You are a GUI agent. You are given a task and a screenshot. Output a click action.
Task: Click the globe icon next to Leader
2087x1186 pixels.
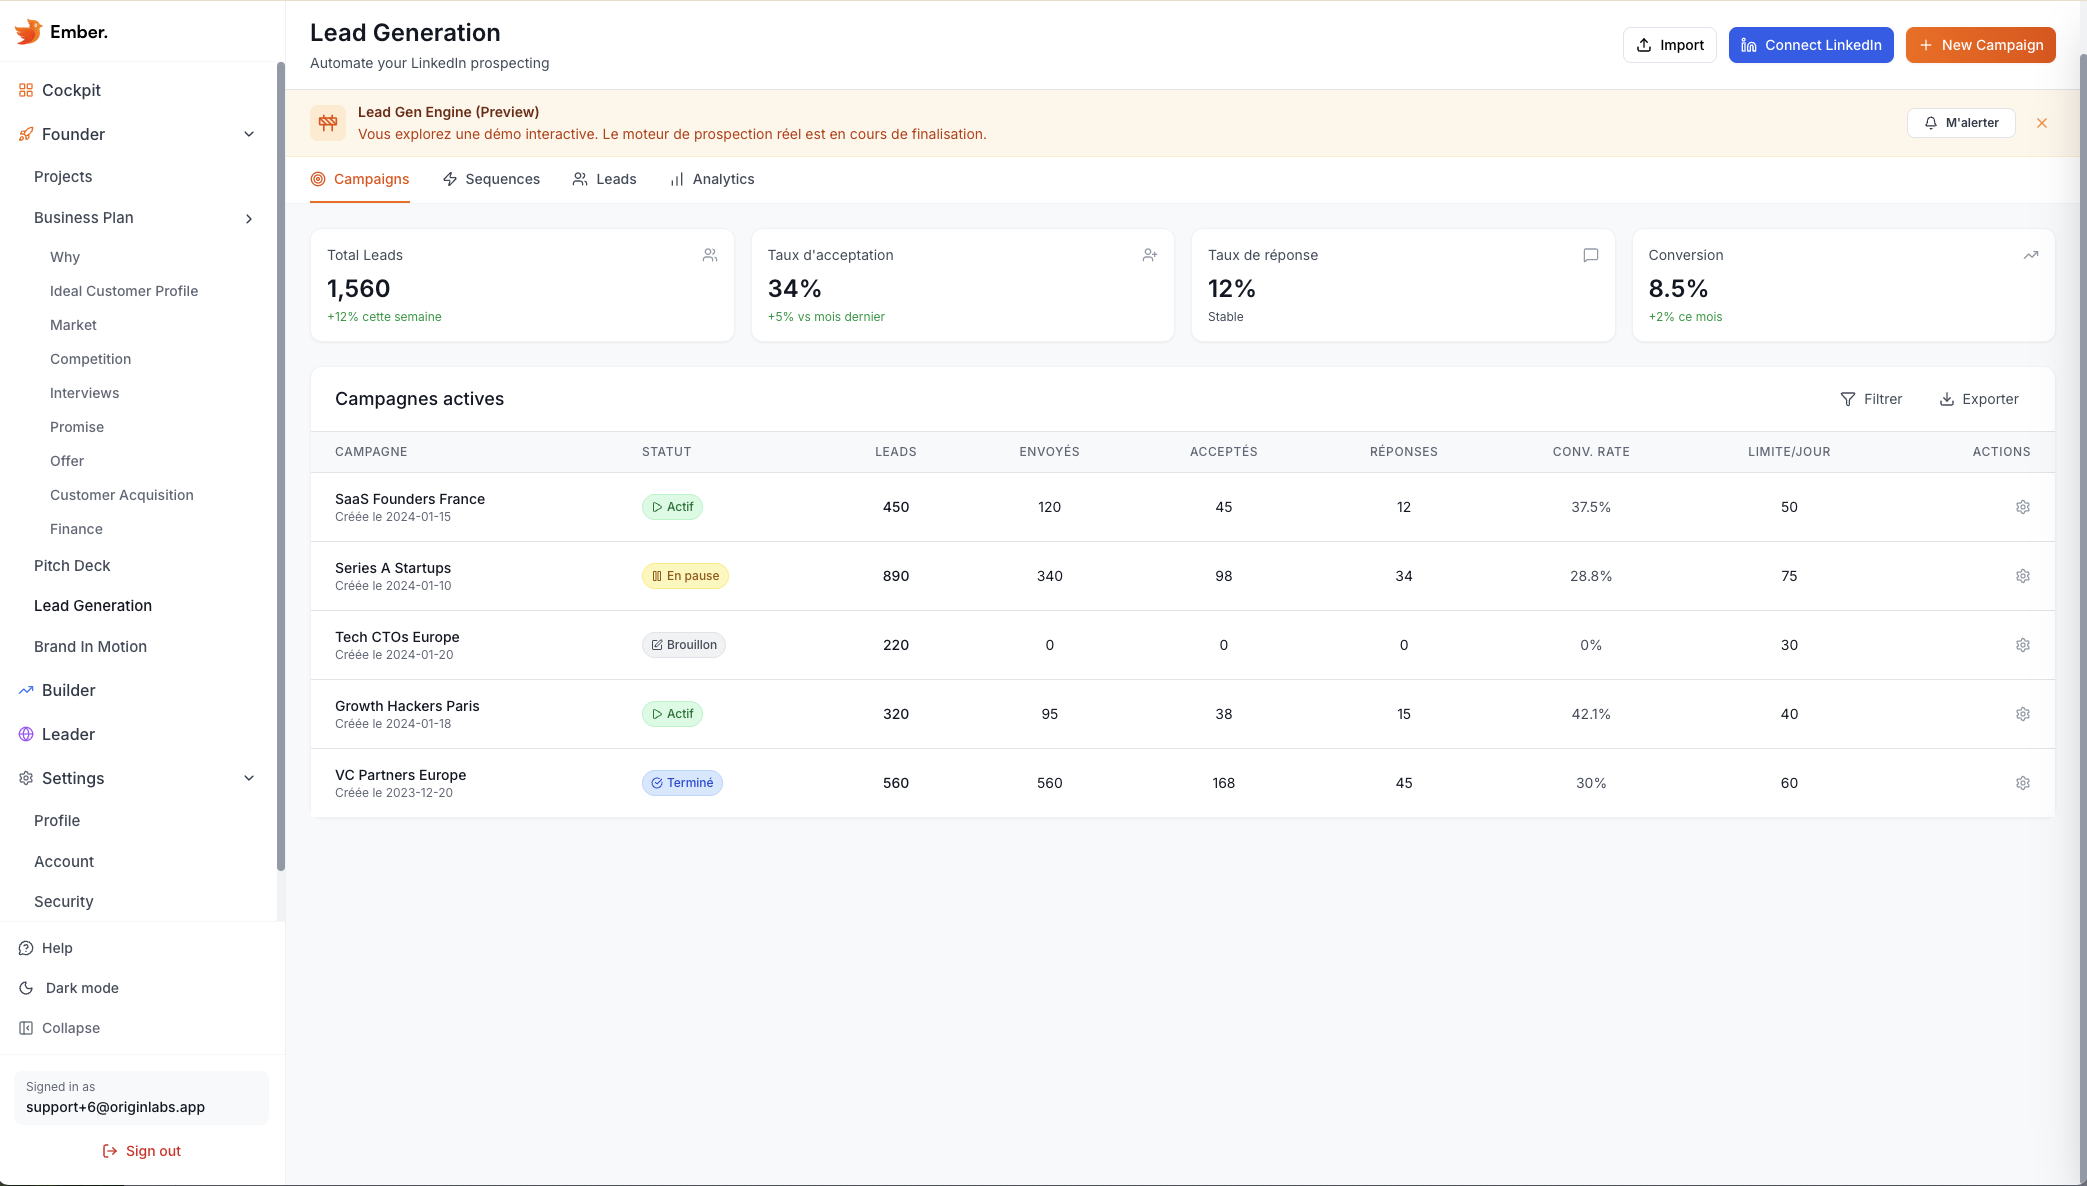[25, 734]
